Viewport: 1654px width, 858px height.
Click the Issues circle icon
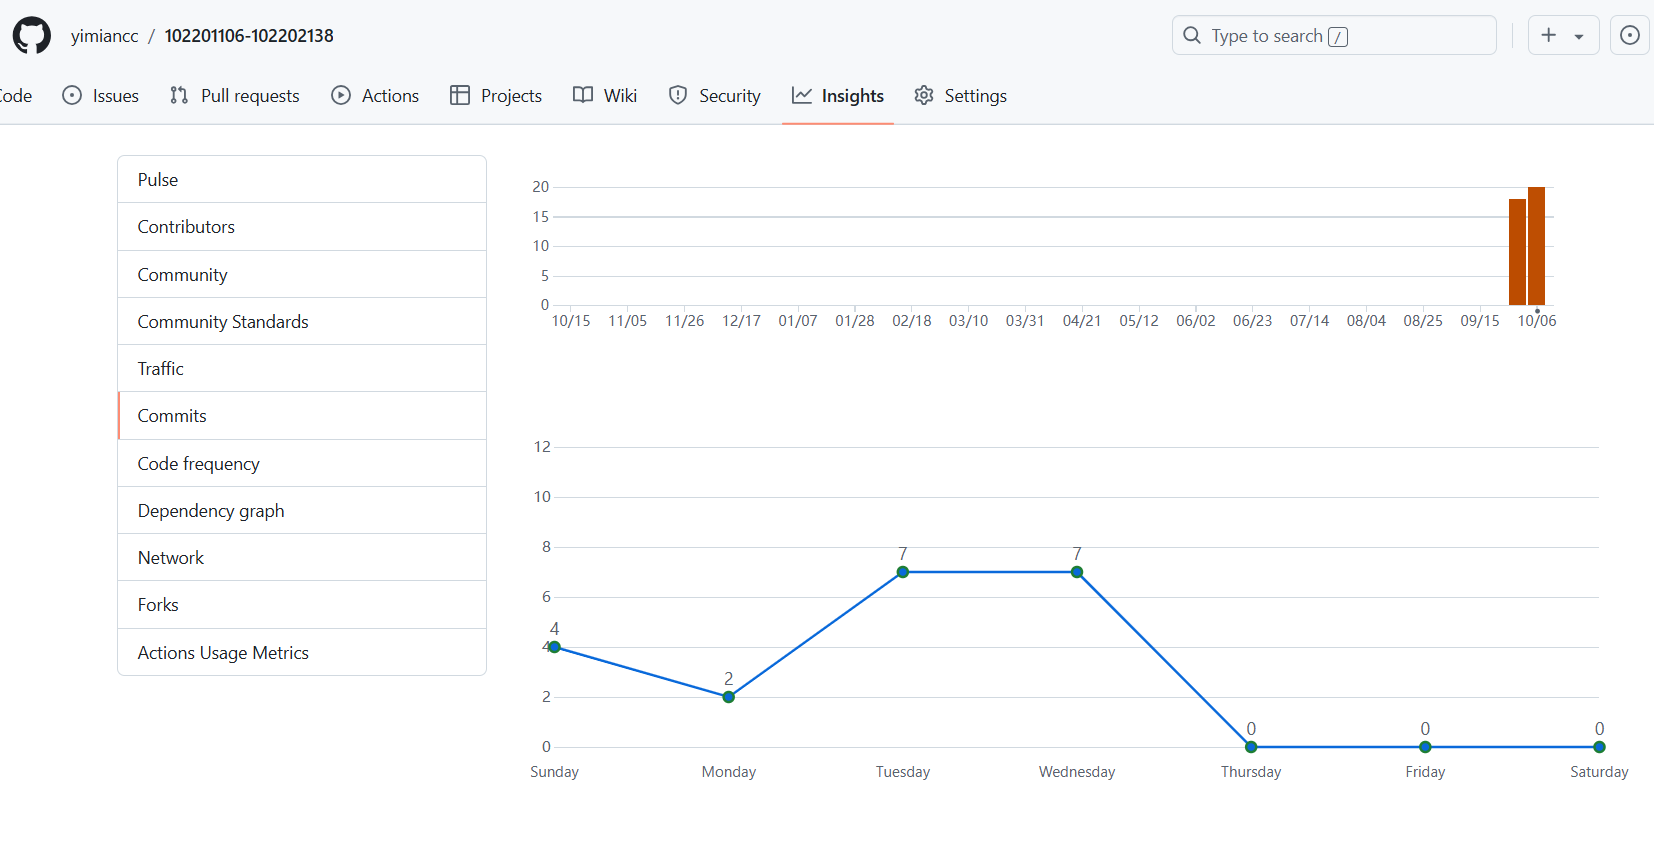(x=72, y=96)
